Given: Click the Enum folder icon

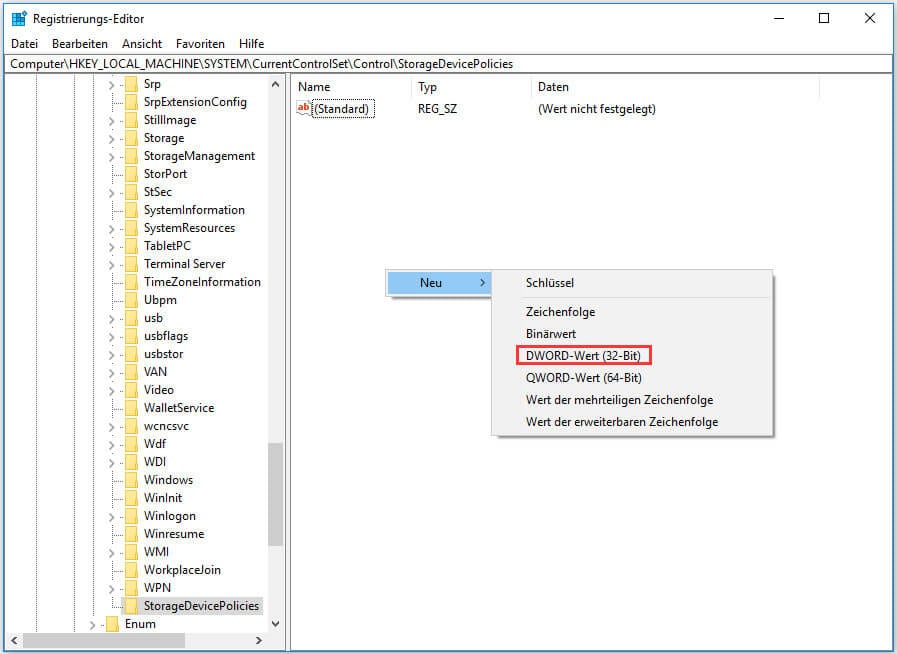Looking at the screenshot, I should [111, 624].
